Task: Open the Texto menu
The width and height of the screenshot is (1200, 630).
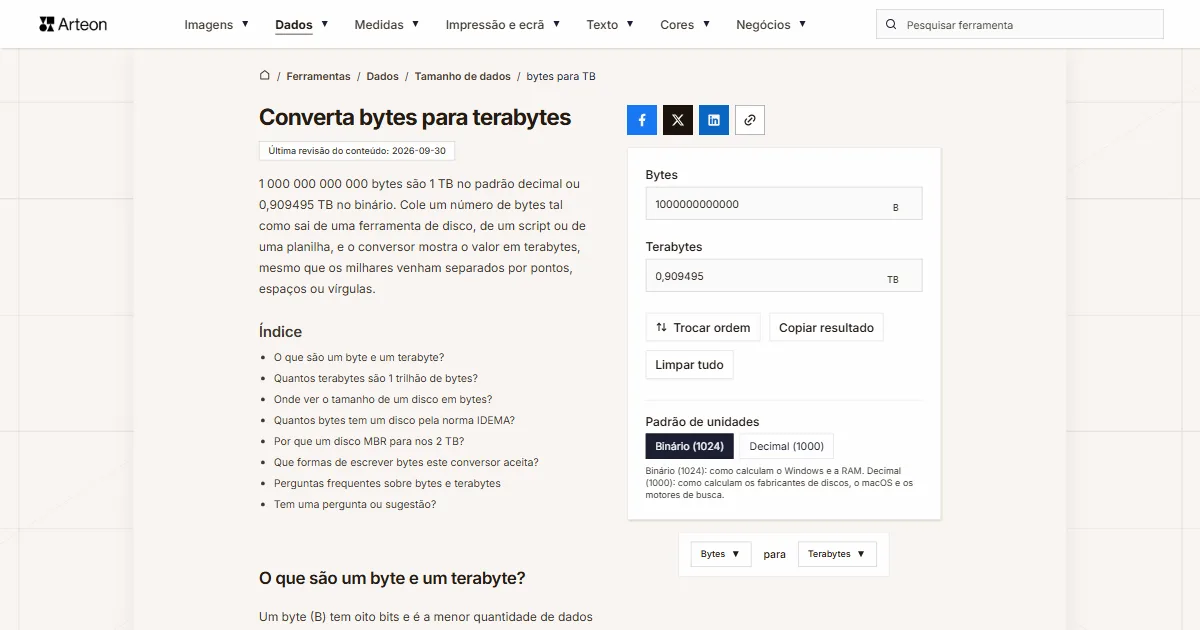Action: point(610,25)
